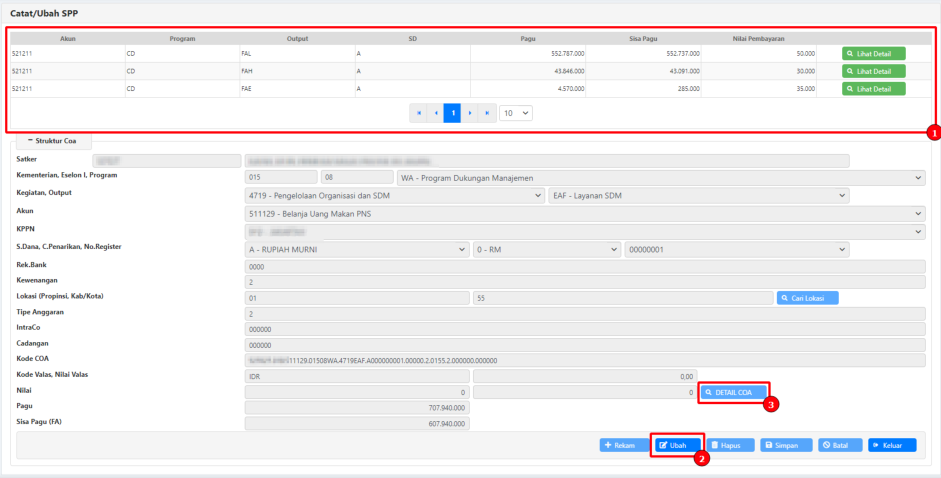Image resolution: width=941 pixels, height=478 pixels.
Task: Click Lihat Detail for the FAH row
Action: [873, 71]
